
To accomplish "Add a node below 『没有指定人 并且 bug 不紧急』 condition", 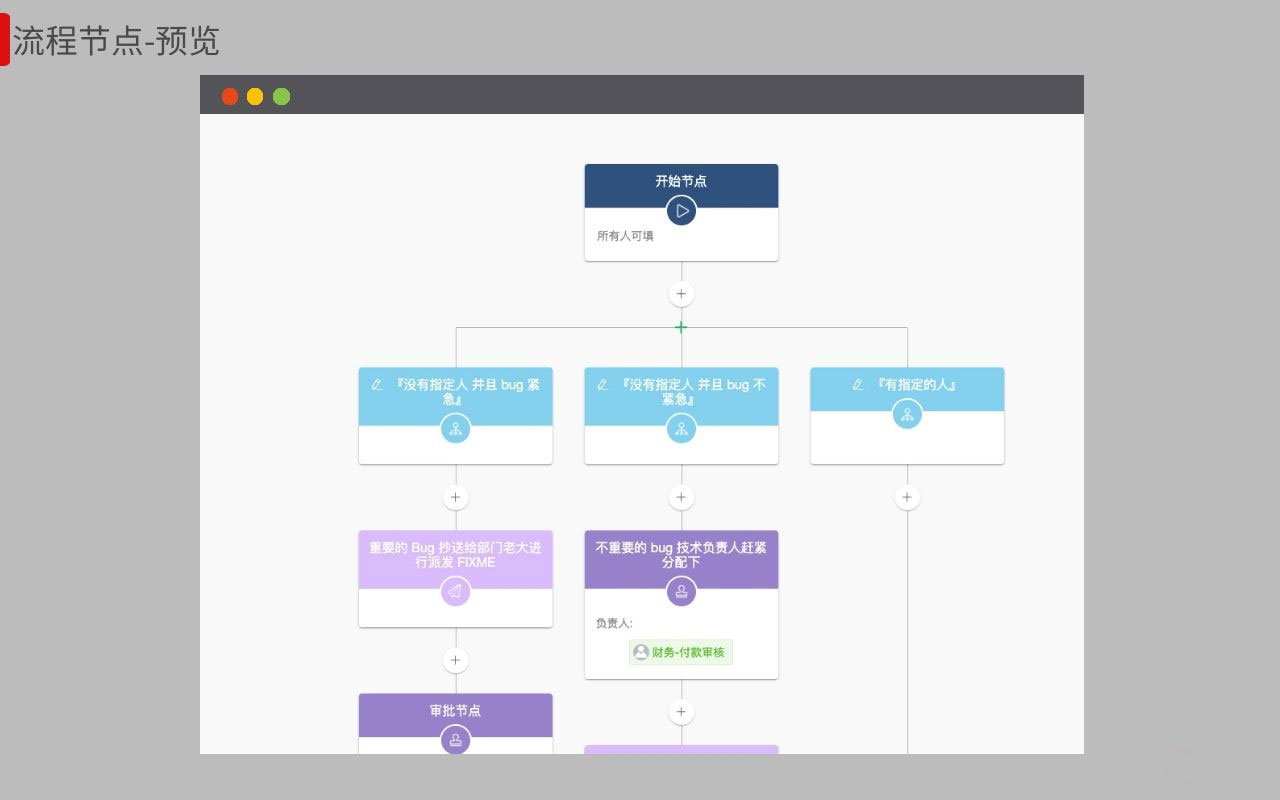I will (x=681, y=497).
